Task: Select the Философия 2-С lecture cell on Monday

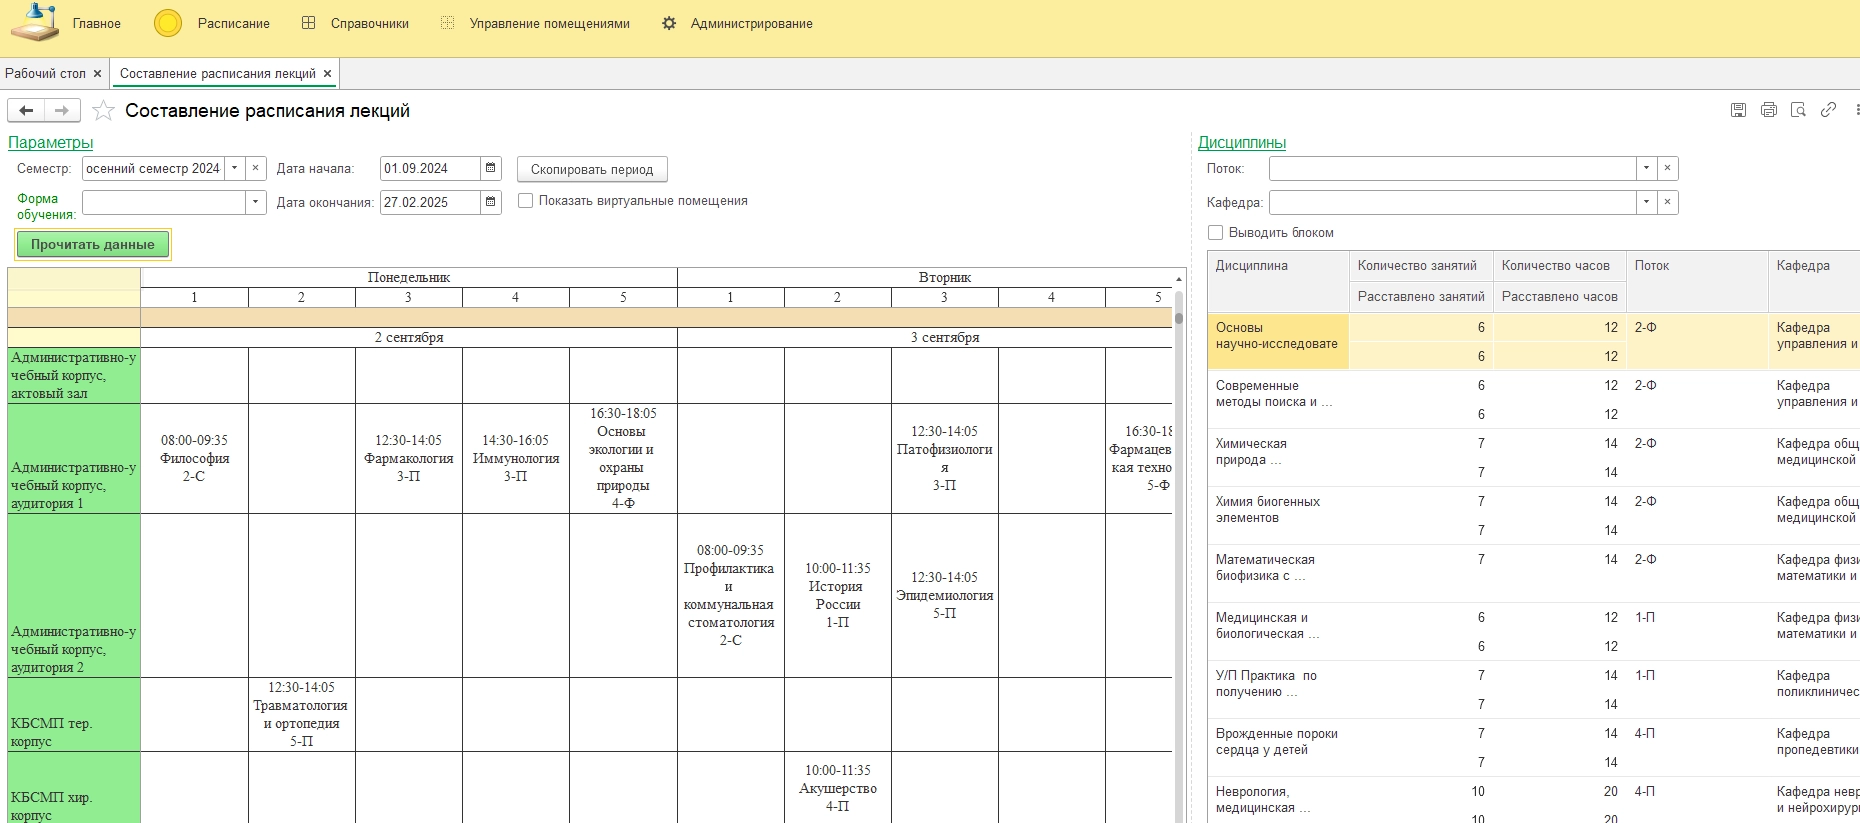Action: [x=194, y=459]
